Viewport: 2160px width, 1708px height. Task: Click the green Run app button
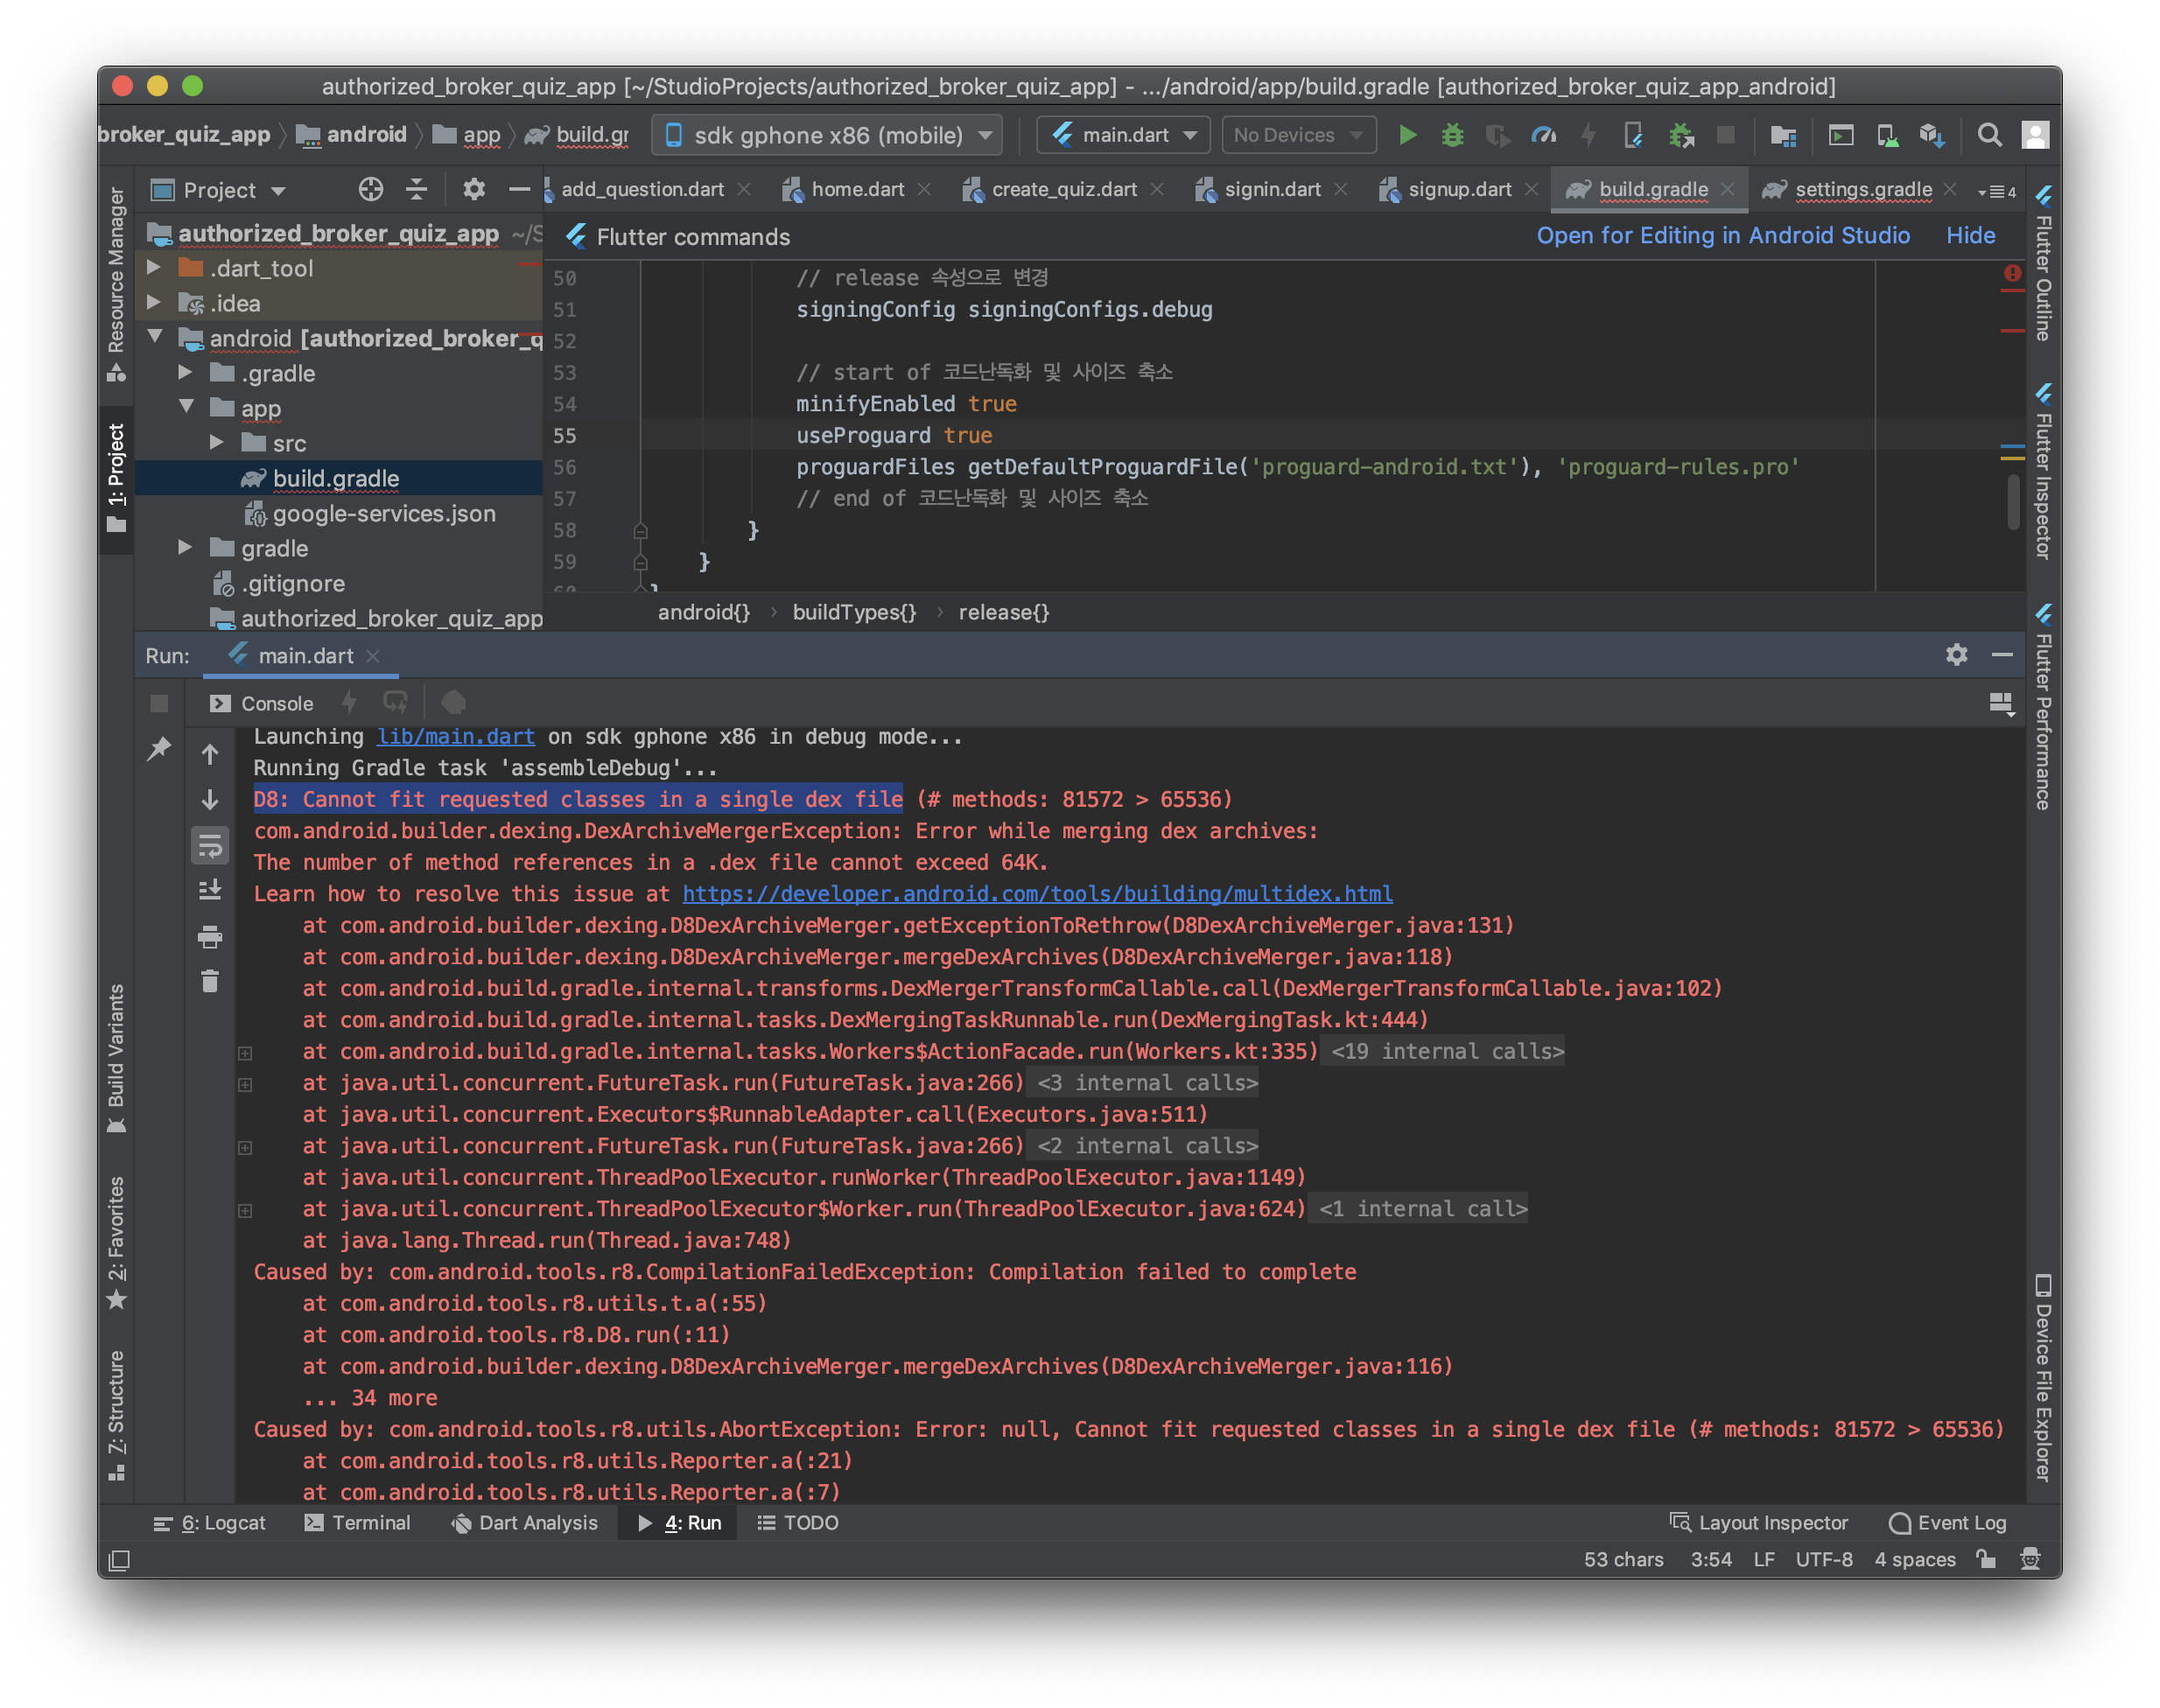(1407, 135)
